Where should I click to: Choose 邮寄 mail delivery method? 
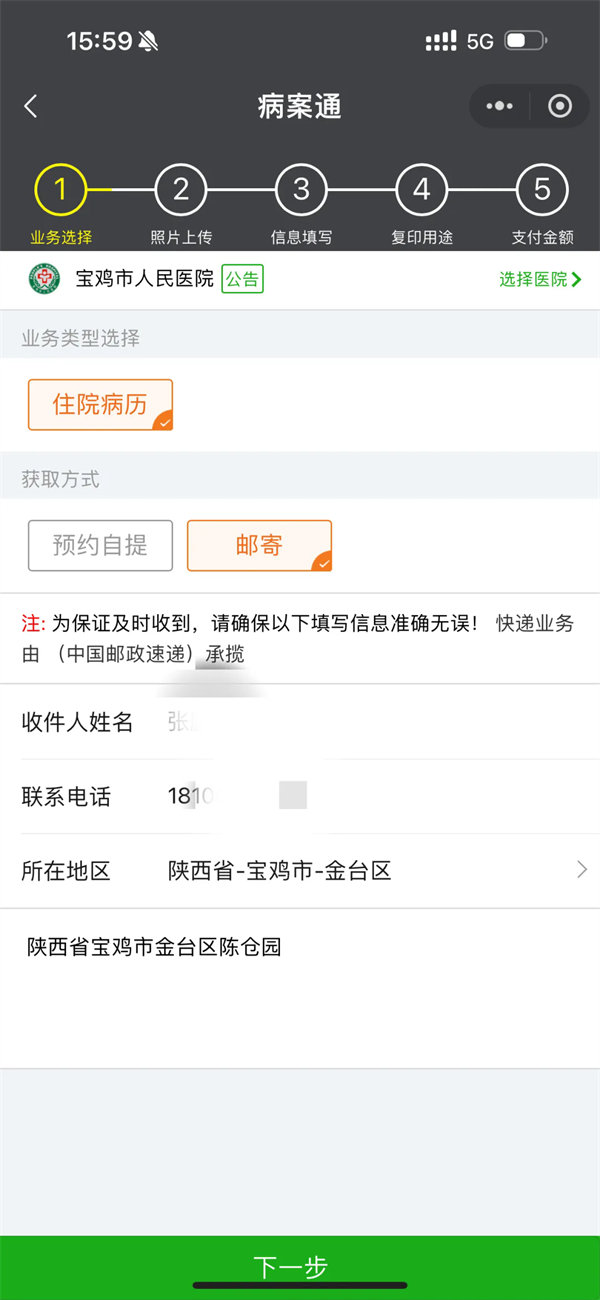point(259,545)
